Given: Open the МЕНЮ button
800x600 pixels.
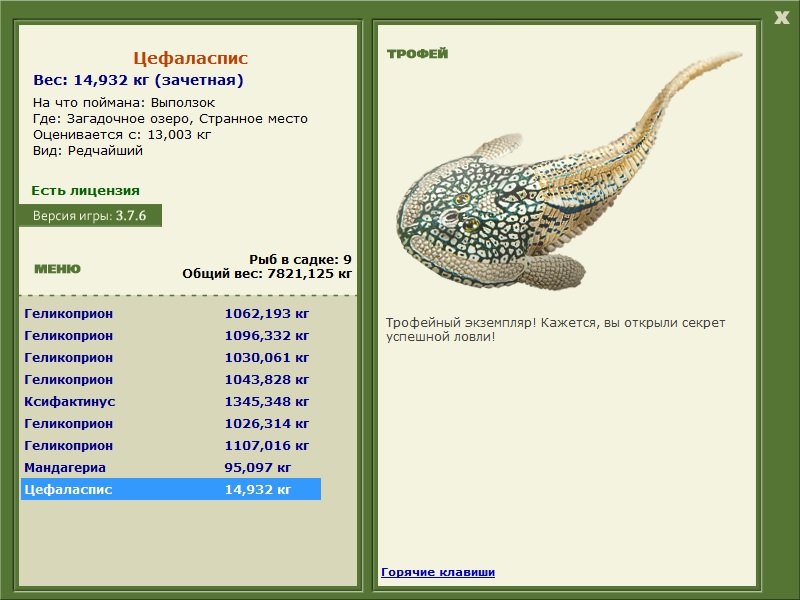Looking at the screenshot, I should 57,269.
